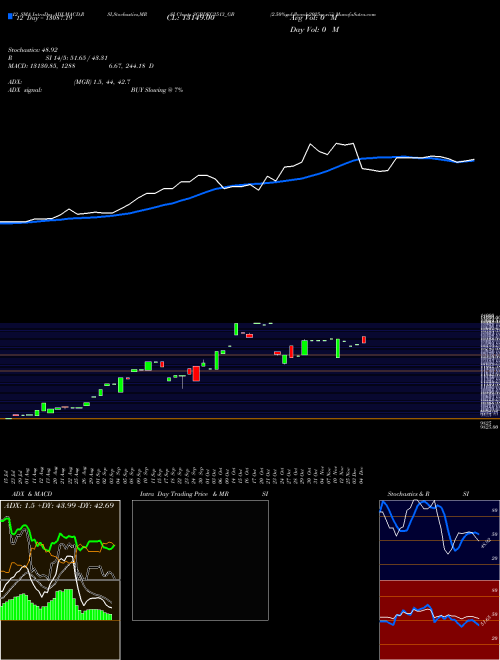Click the first date label on the date axis
The image size is (500, 660).
click(6, 475)
